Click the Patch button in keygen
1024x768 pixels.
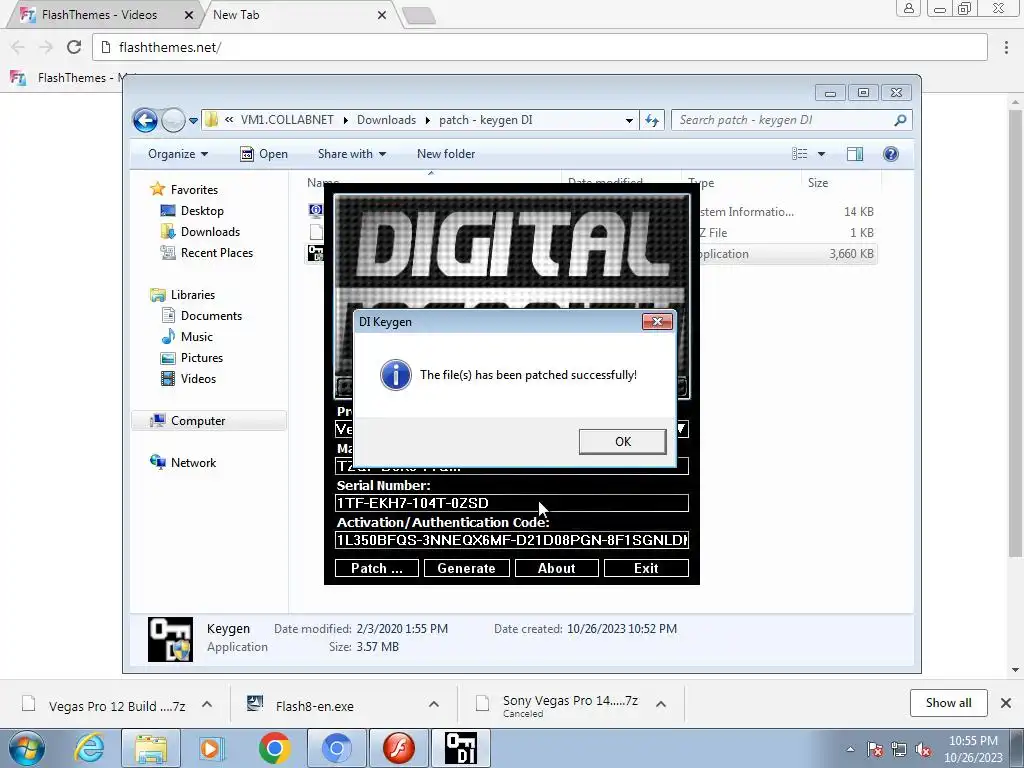(377, 568)
